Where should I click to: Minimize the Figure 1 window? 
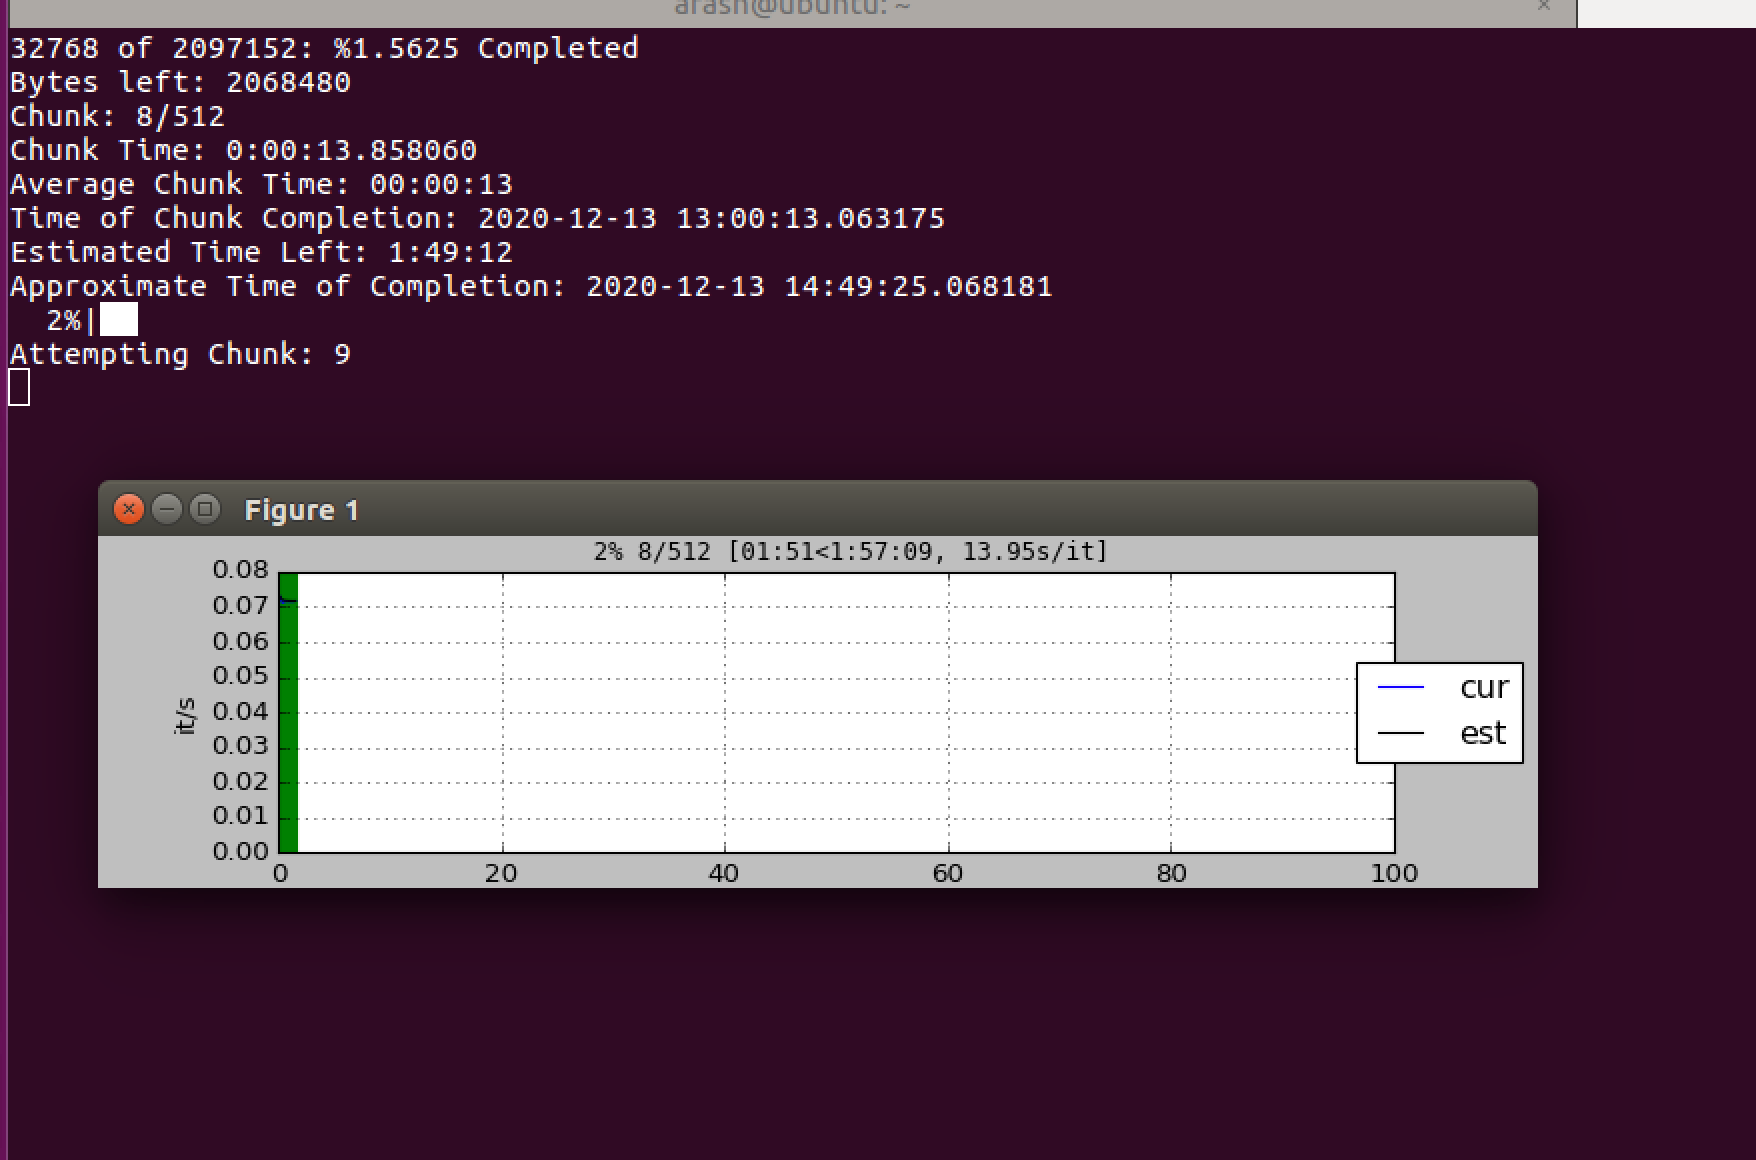click(x=167, y=509)
